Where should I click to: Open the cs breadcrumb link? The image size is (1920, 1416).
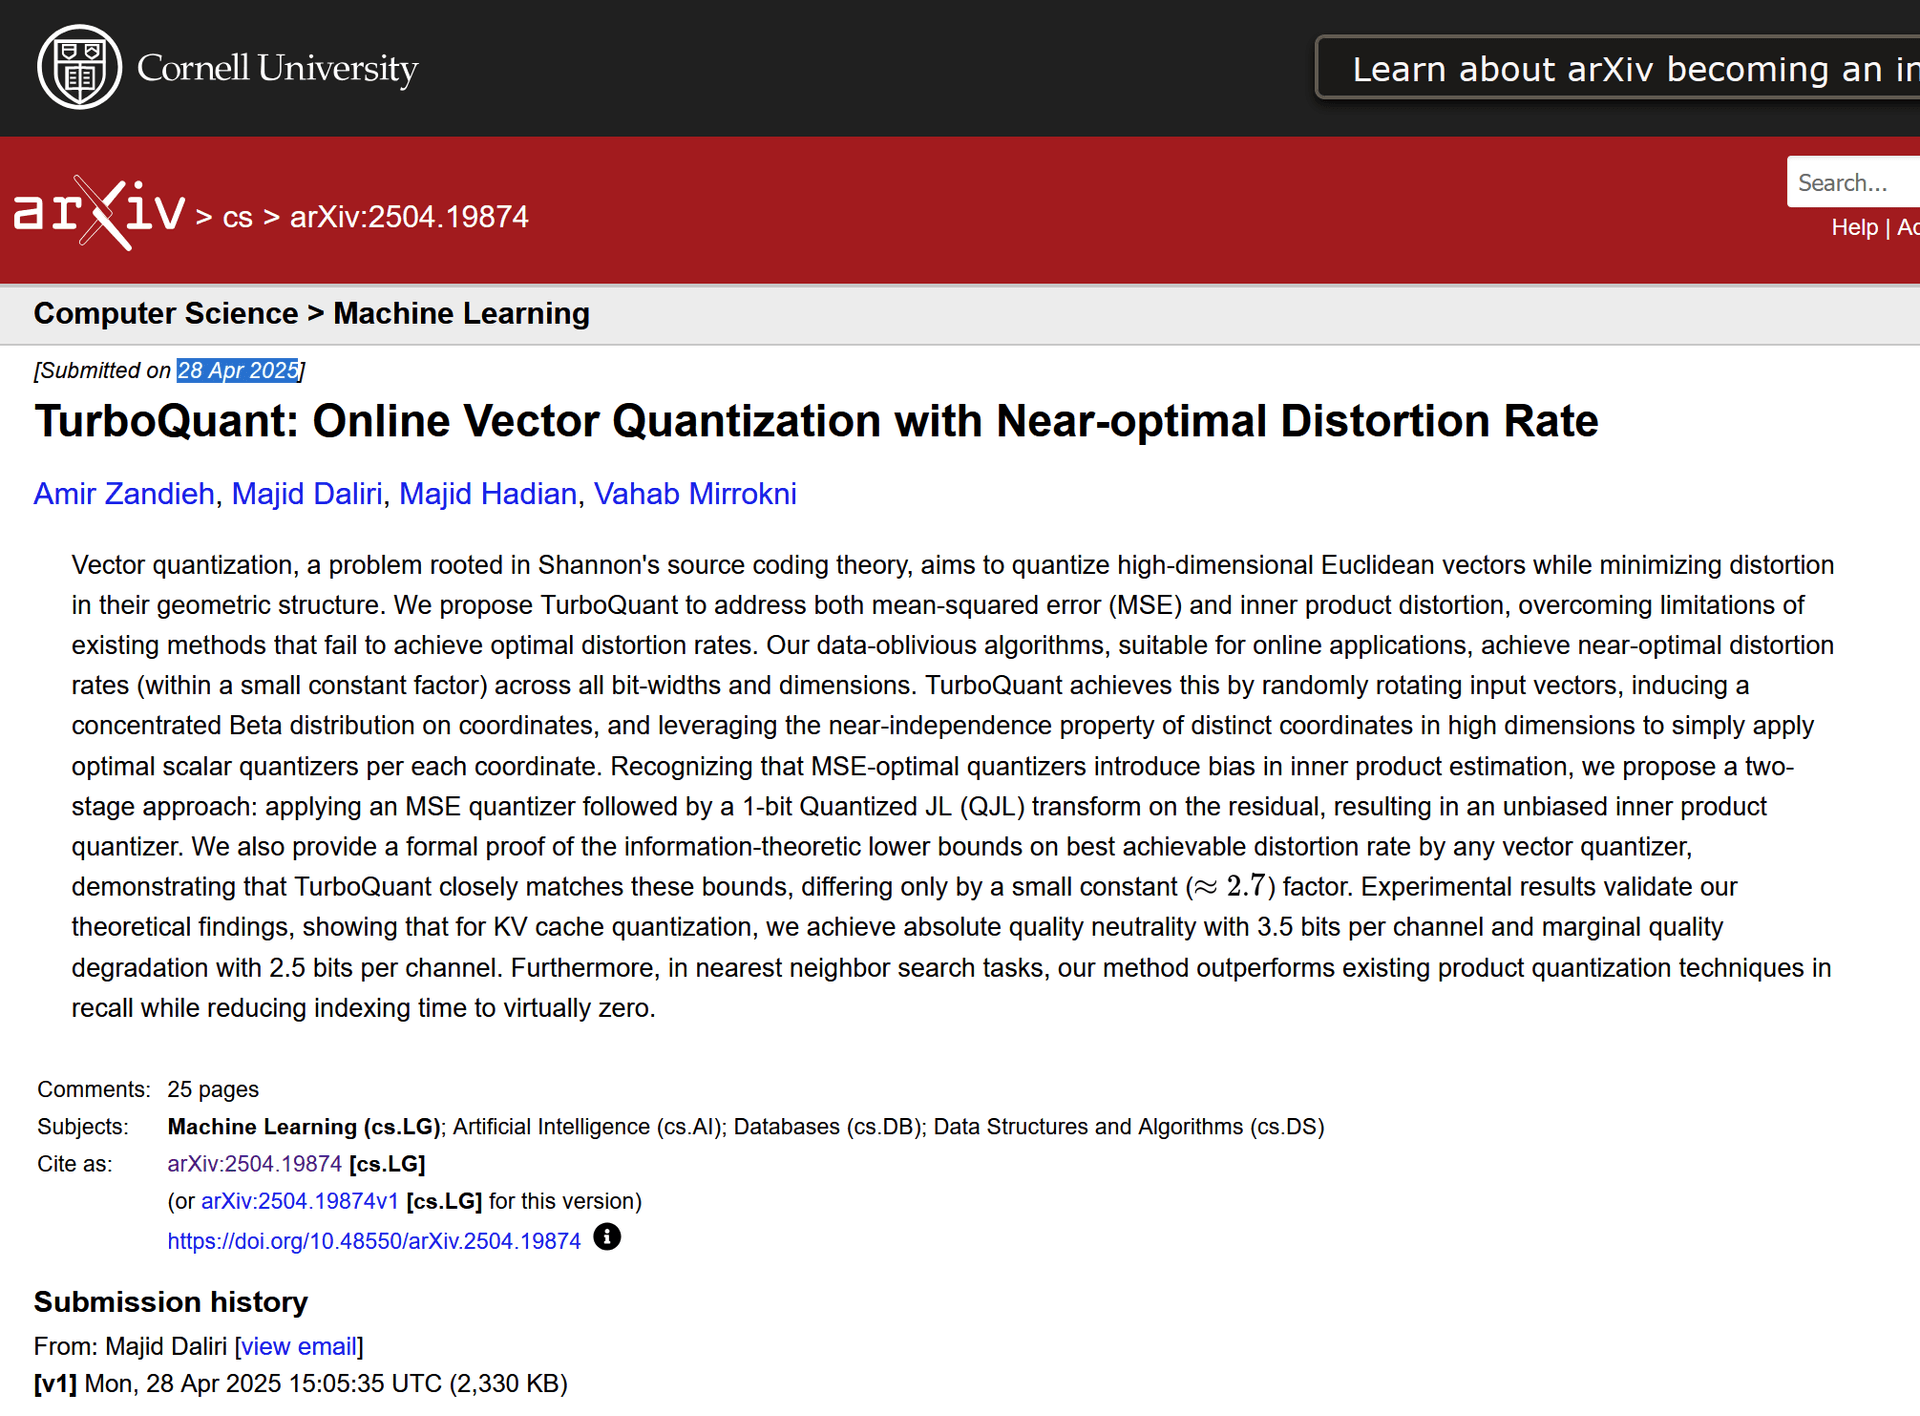(x=237, y=217)
